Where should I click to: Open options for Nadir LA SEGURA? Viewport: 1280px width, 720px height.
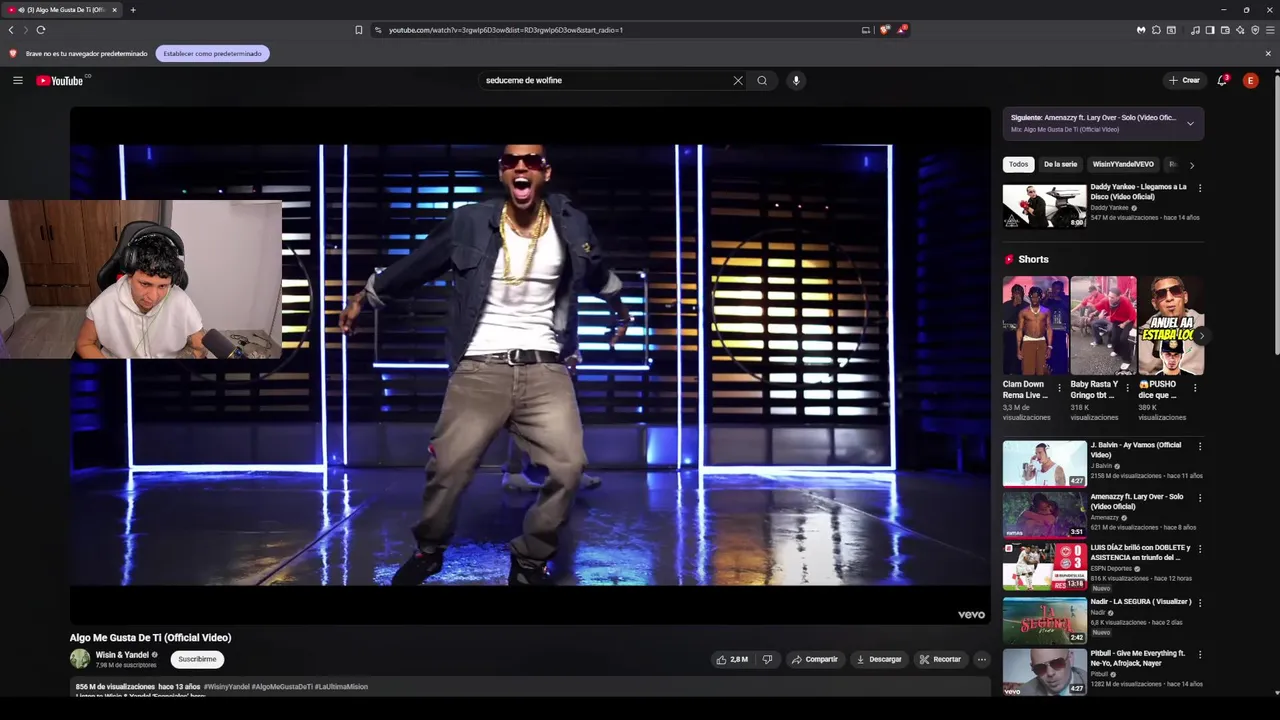tap(1200, 603)
